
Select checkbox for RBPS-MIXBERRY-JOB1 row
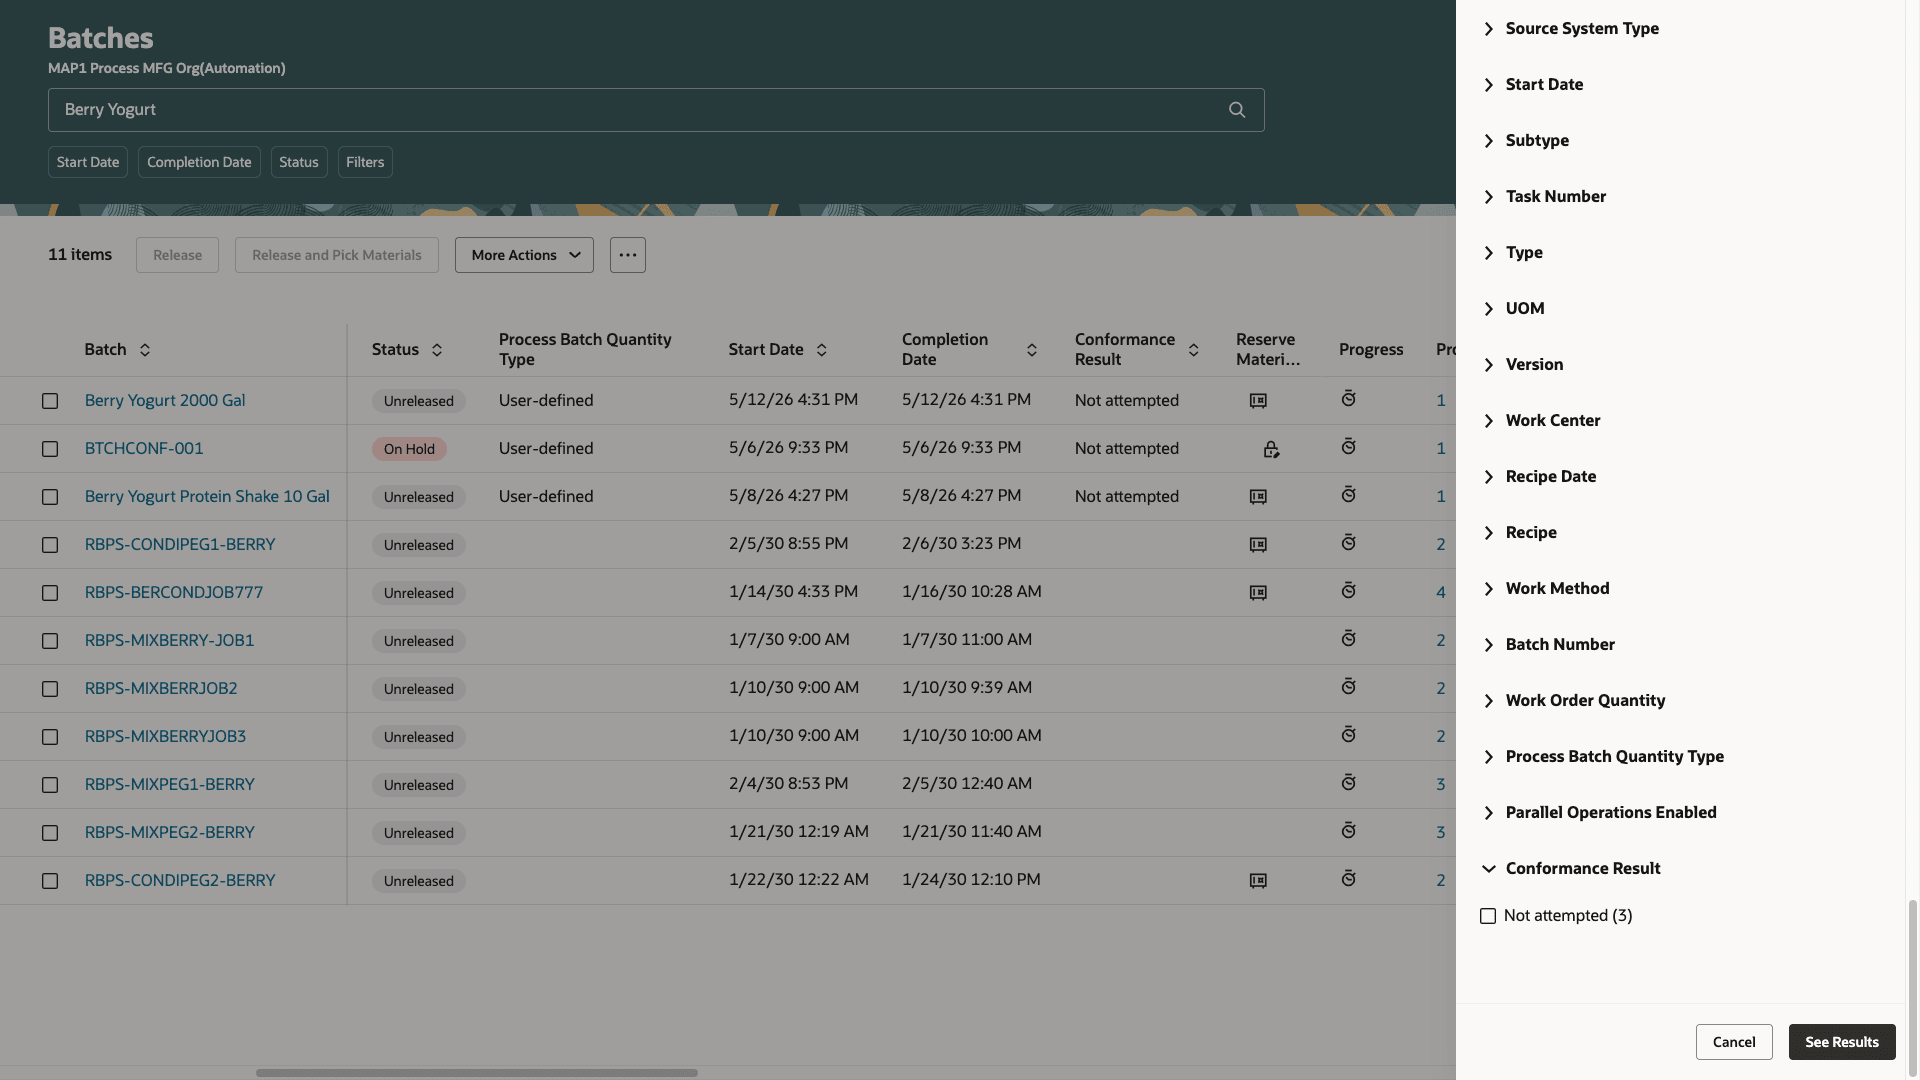click(x=50, y=641)
